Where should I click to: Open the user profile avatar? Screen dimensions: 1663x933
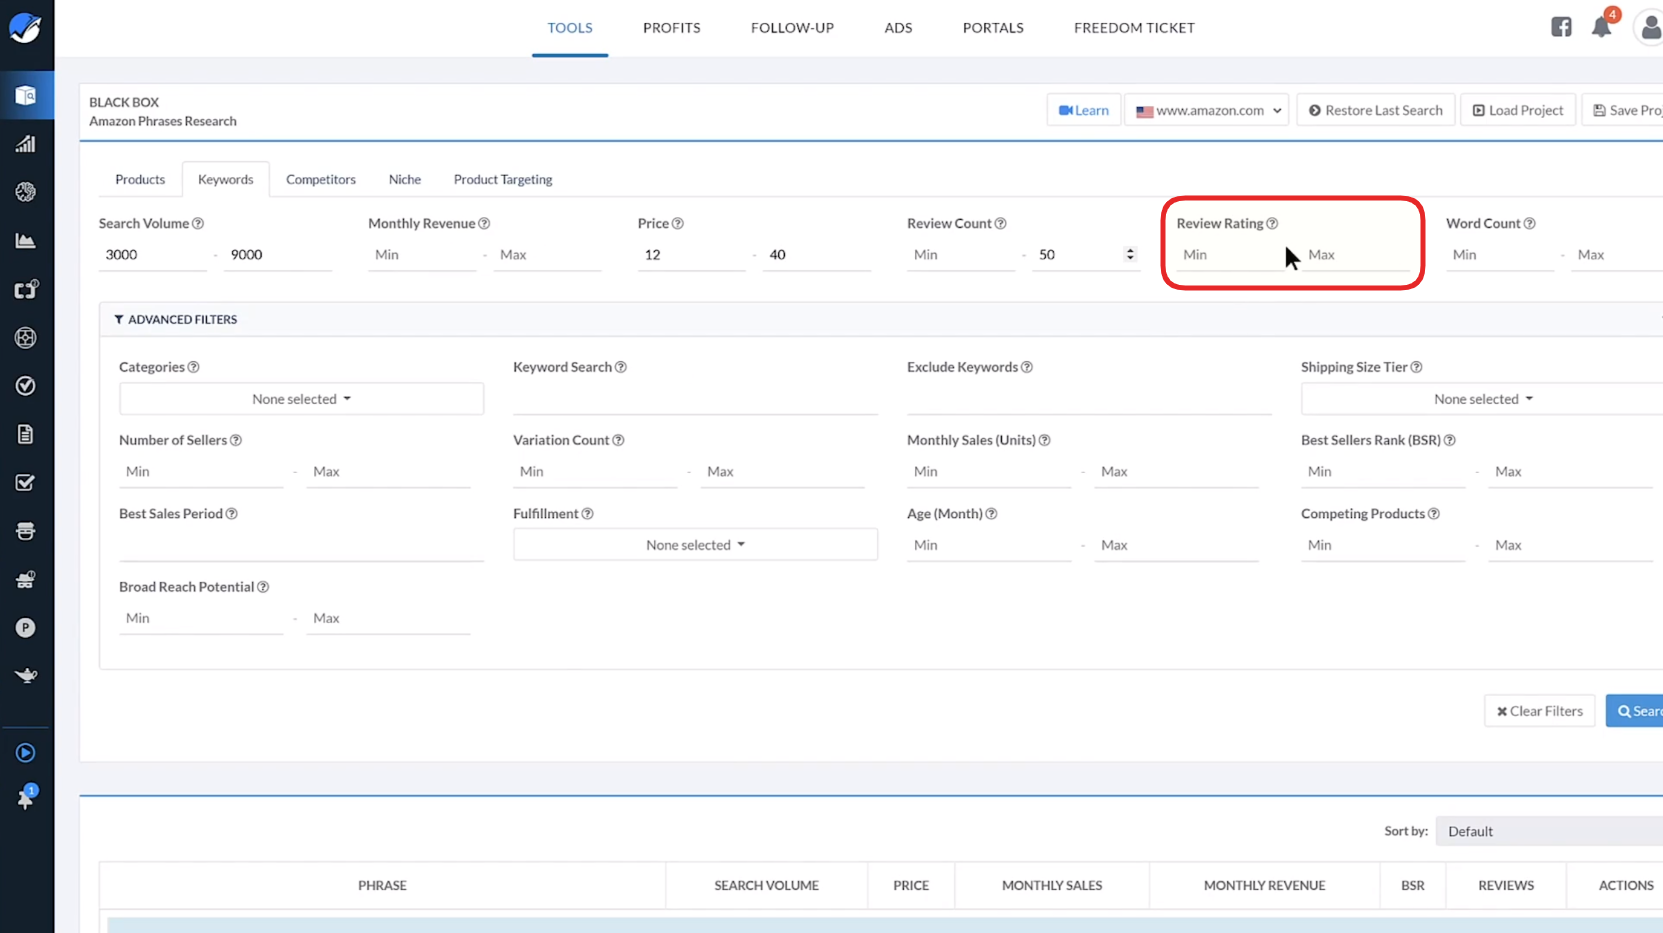1650,27
